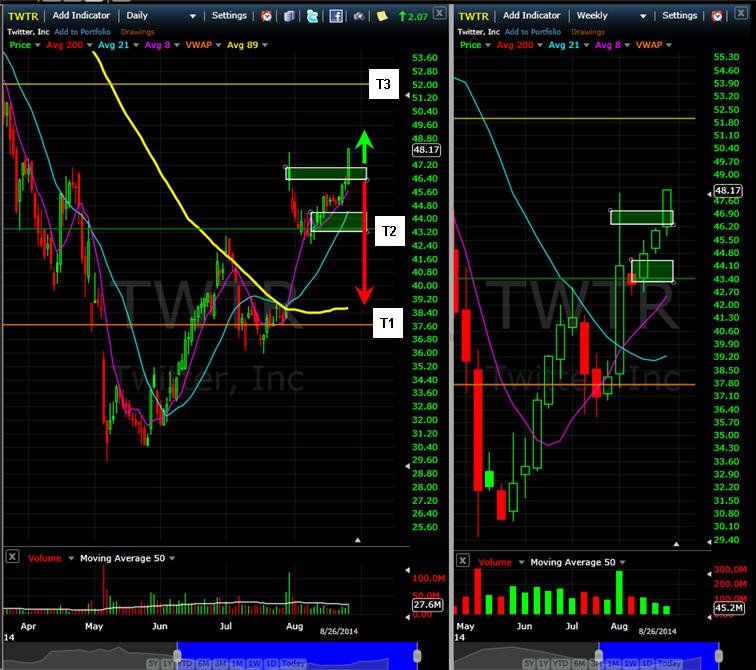The image size is (756, 670).
Task: Click the Facebook share icon
Action: pos(336,16)
